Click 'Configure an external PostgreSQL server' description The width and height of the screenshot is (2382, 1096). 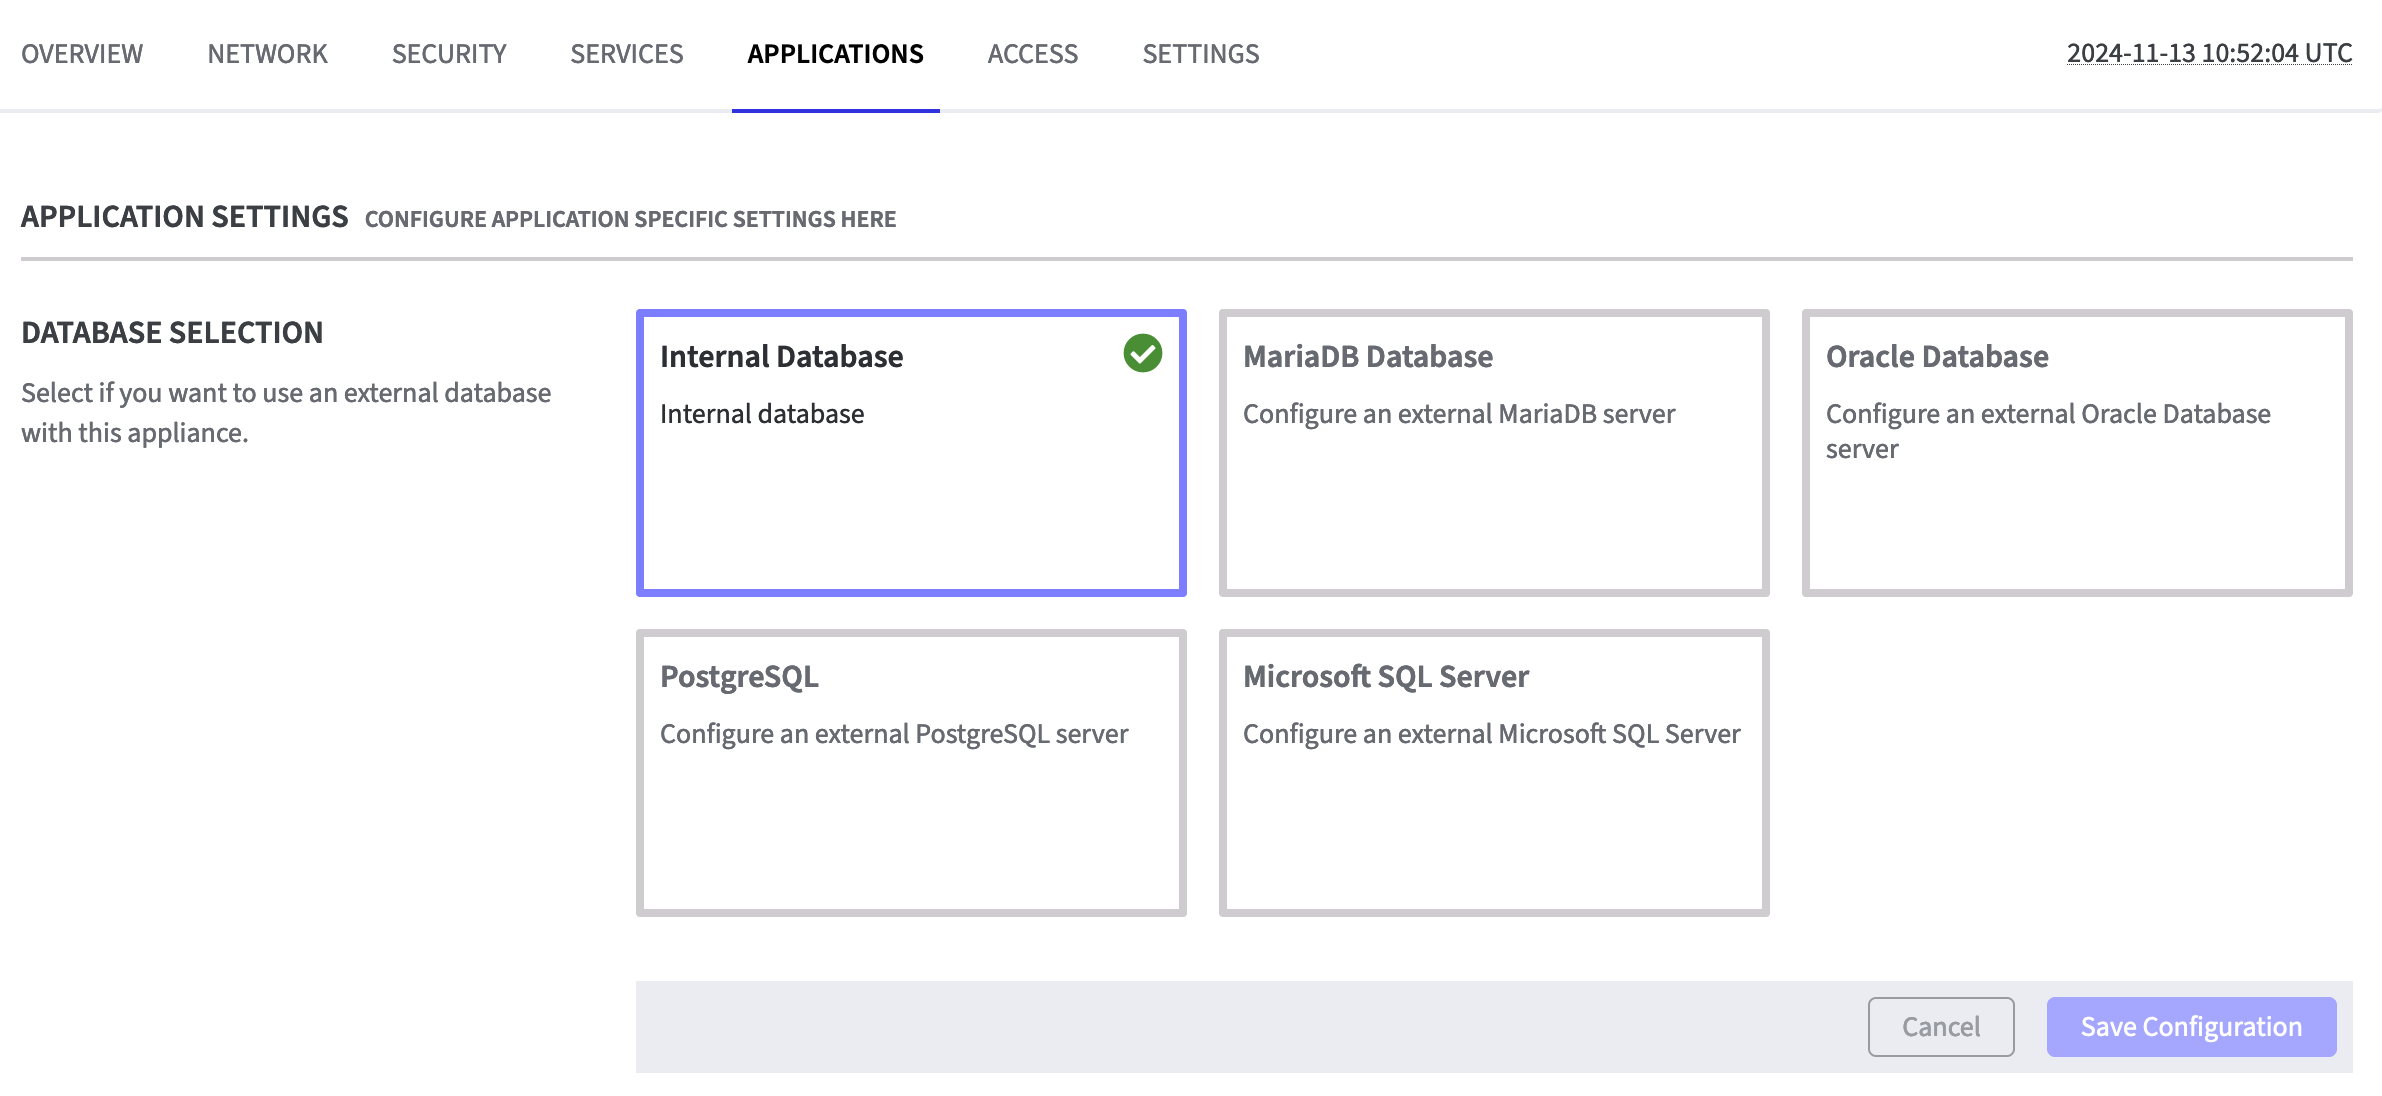tap(893, 734)
